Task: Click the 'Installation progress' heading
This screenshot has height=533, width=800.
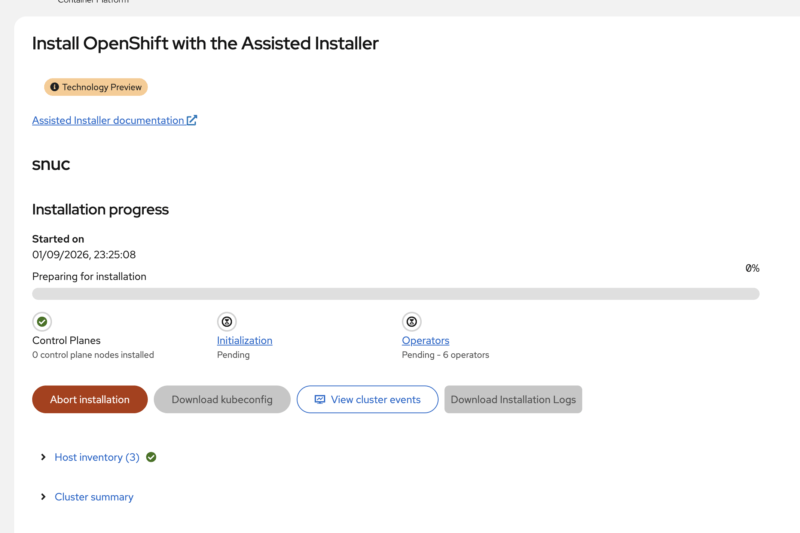Action: click(100, 209)
